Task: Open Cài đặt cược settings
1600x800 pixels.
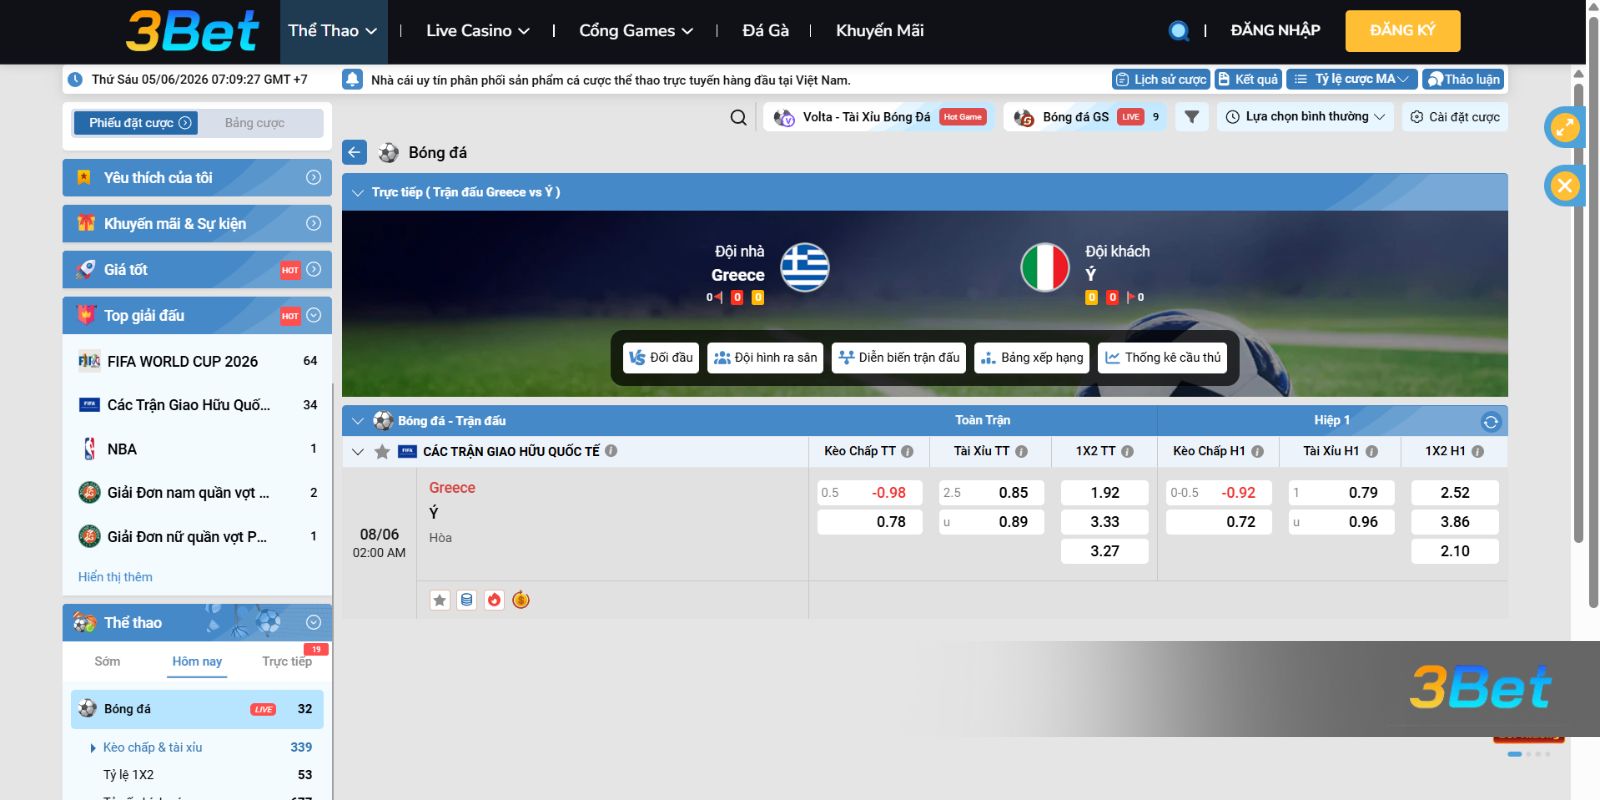Action: [x=1455, y=117]
